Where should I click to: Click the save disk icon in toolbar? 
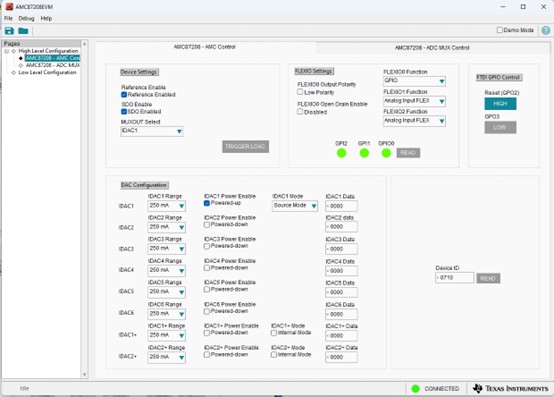click(x=9, y=31)
